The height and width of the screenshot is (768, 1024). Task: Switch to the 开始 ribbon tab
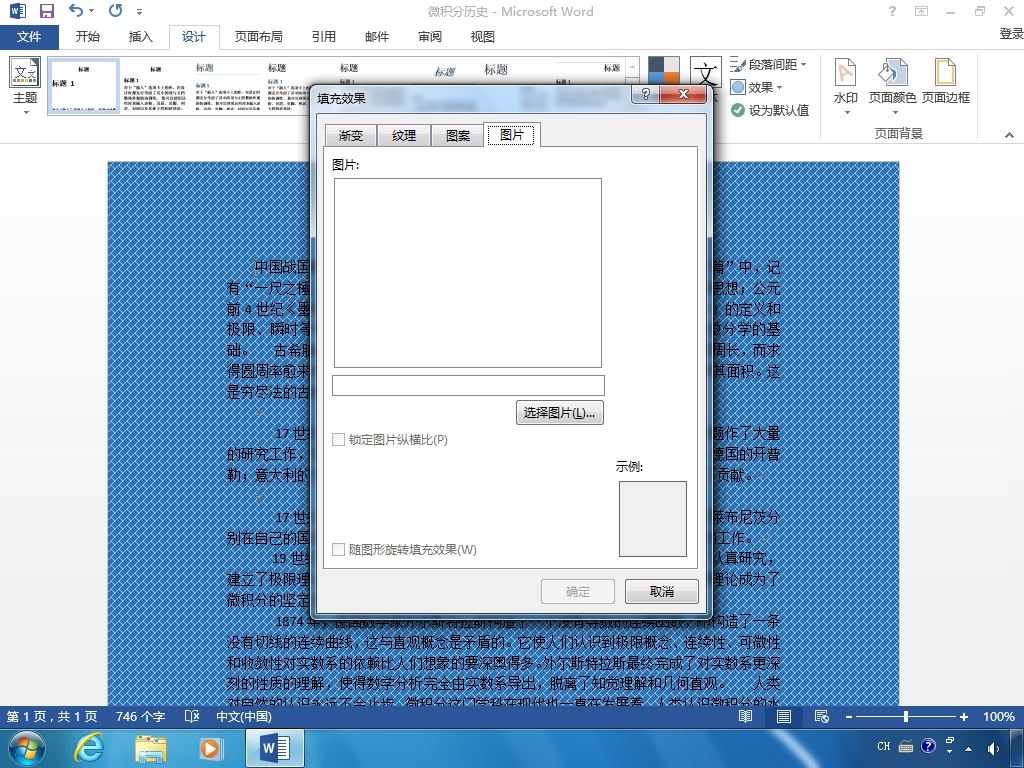coord(88,37)
